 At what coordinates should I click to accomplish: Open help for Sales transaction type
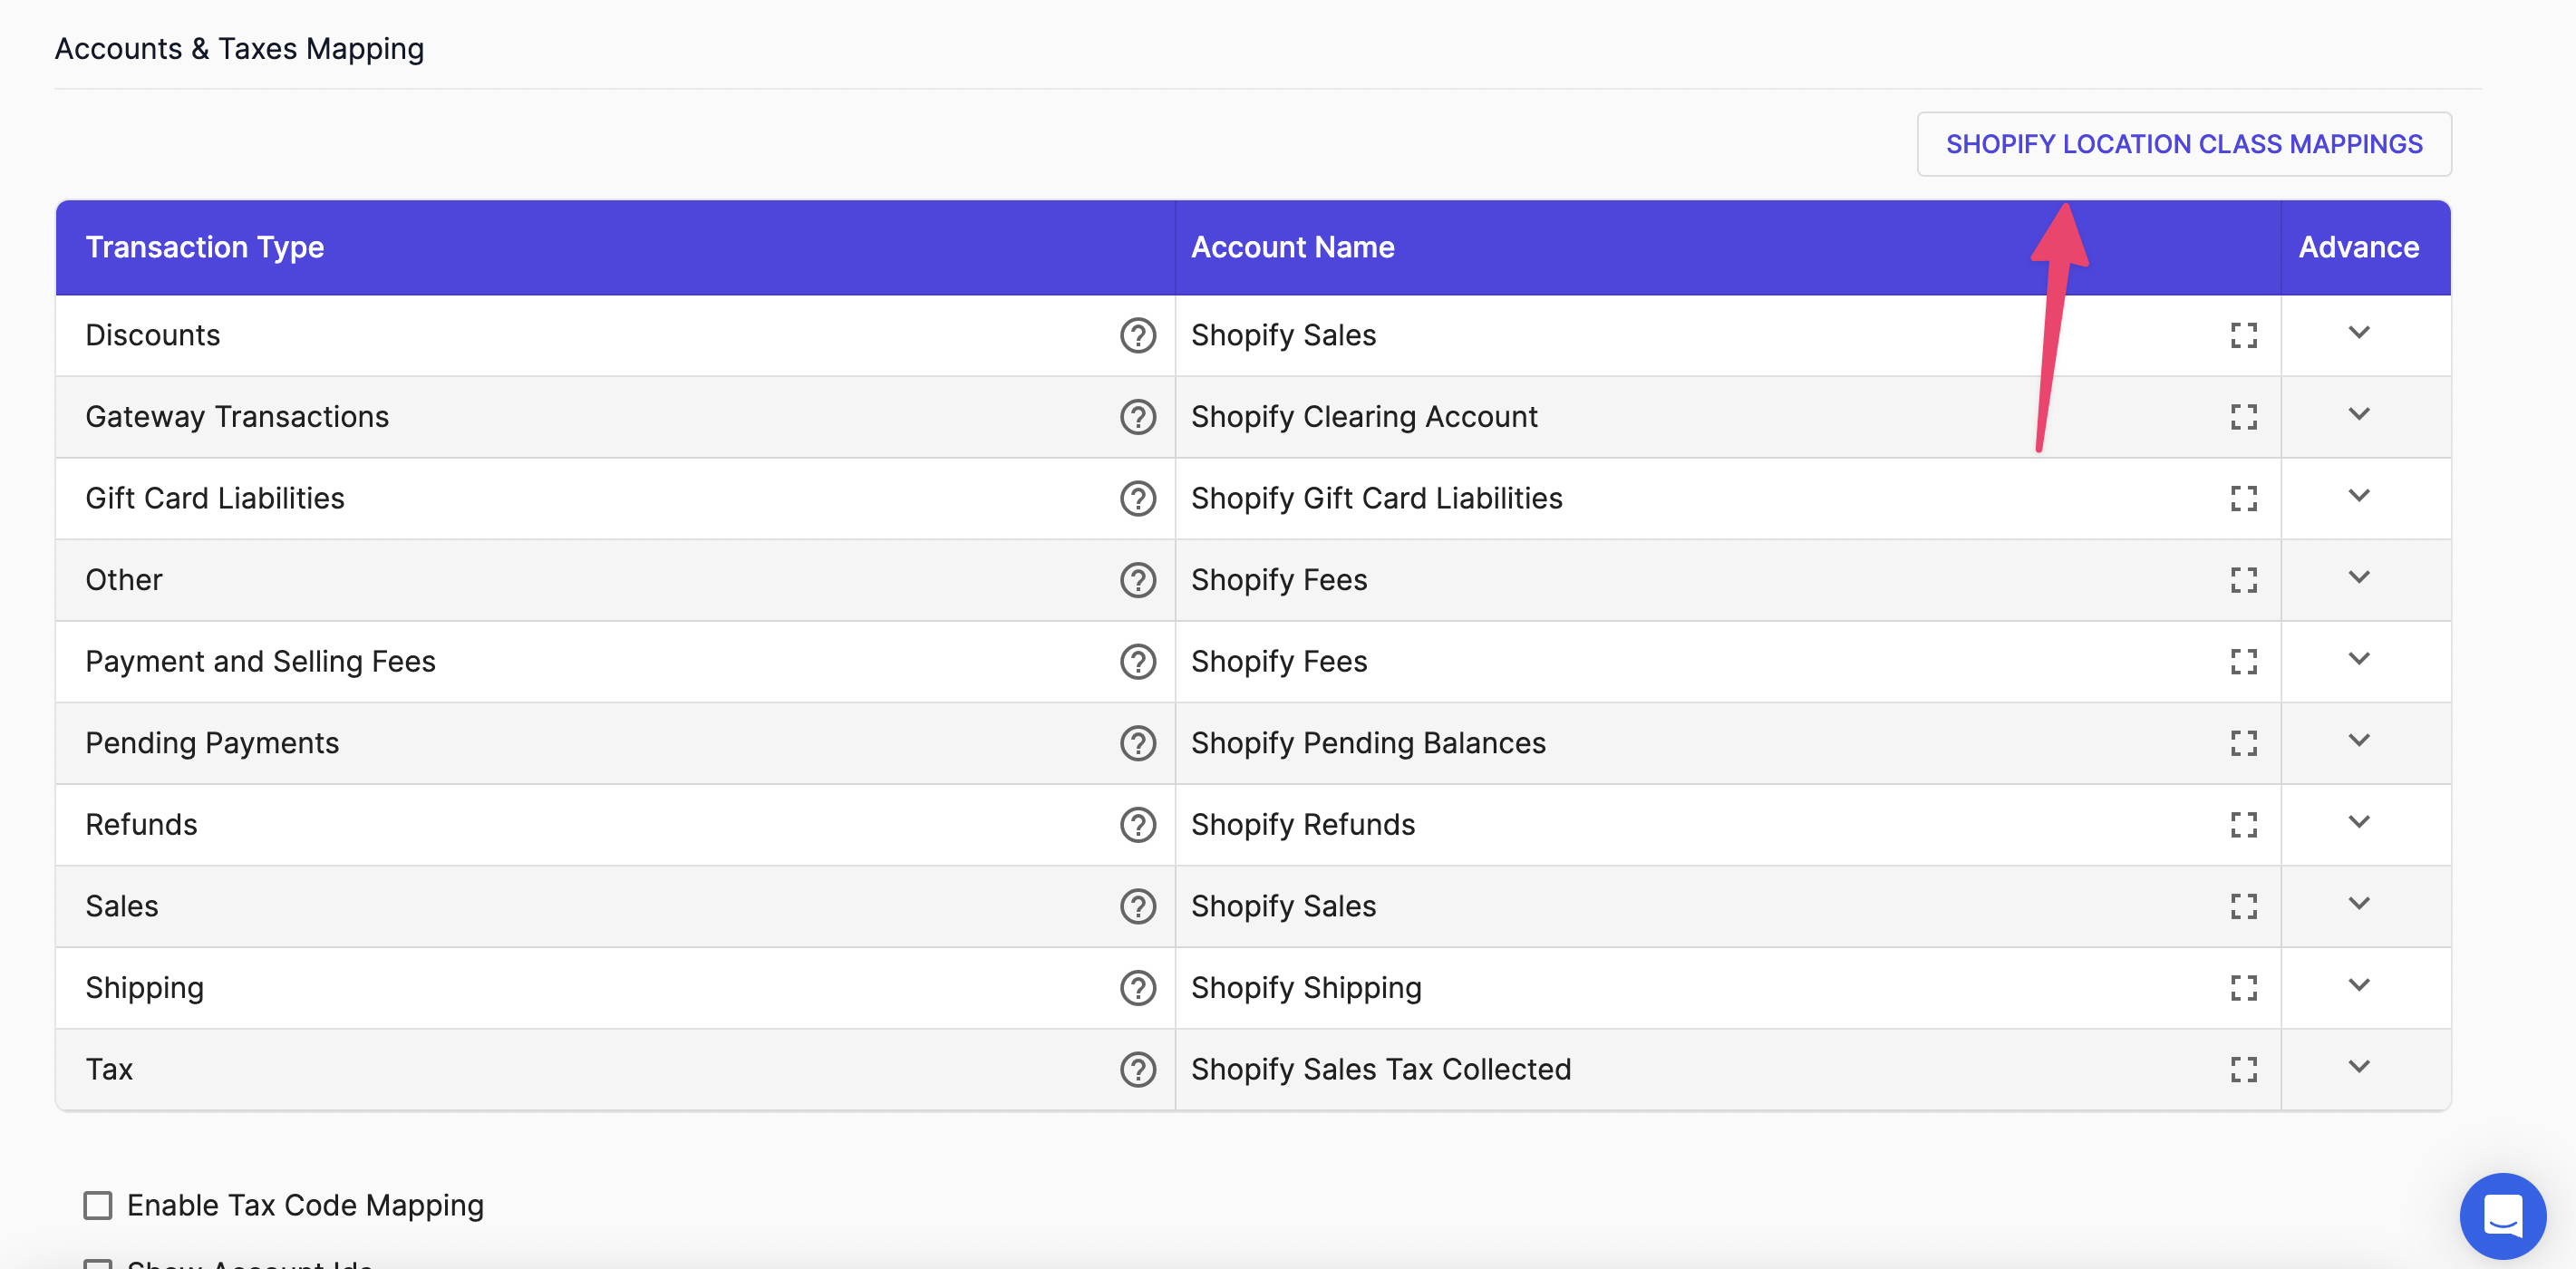(1137, 906)
